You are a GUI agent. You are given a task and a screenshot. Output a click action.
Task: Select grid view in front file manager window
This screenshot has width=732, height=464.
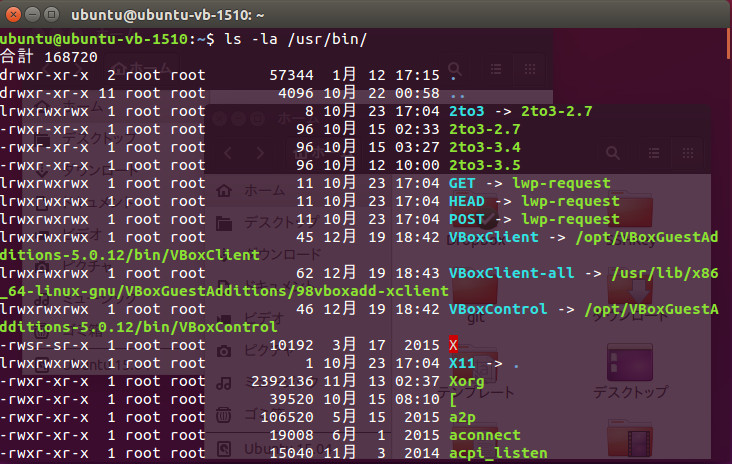coord(688,153)
